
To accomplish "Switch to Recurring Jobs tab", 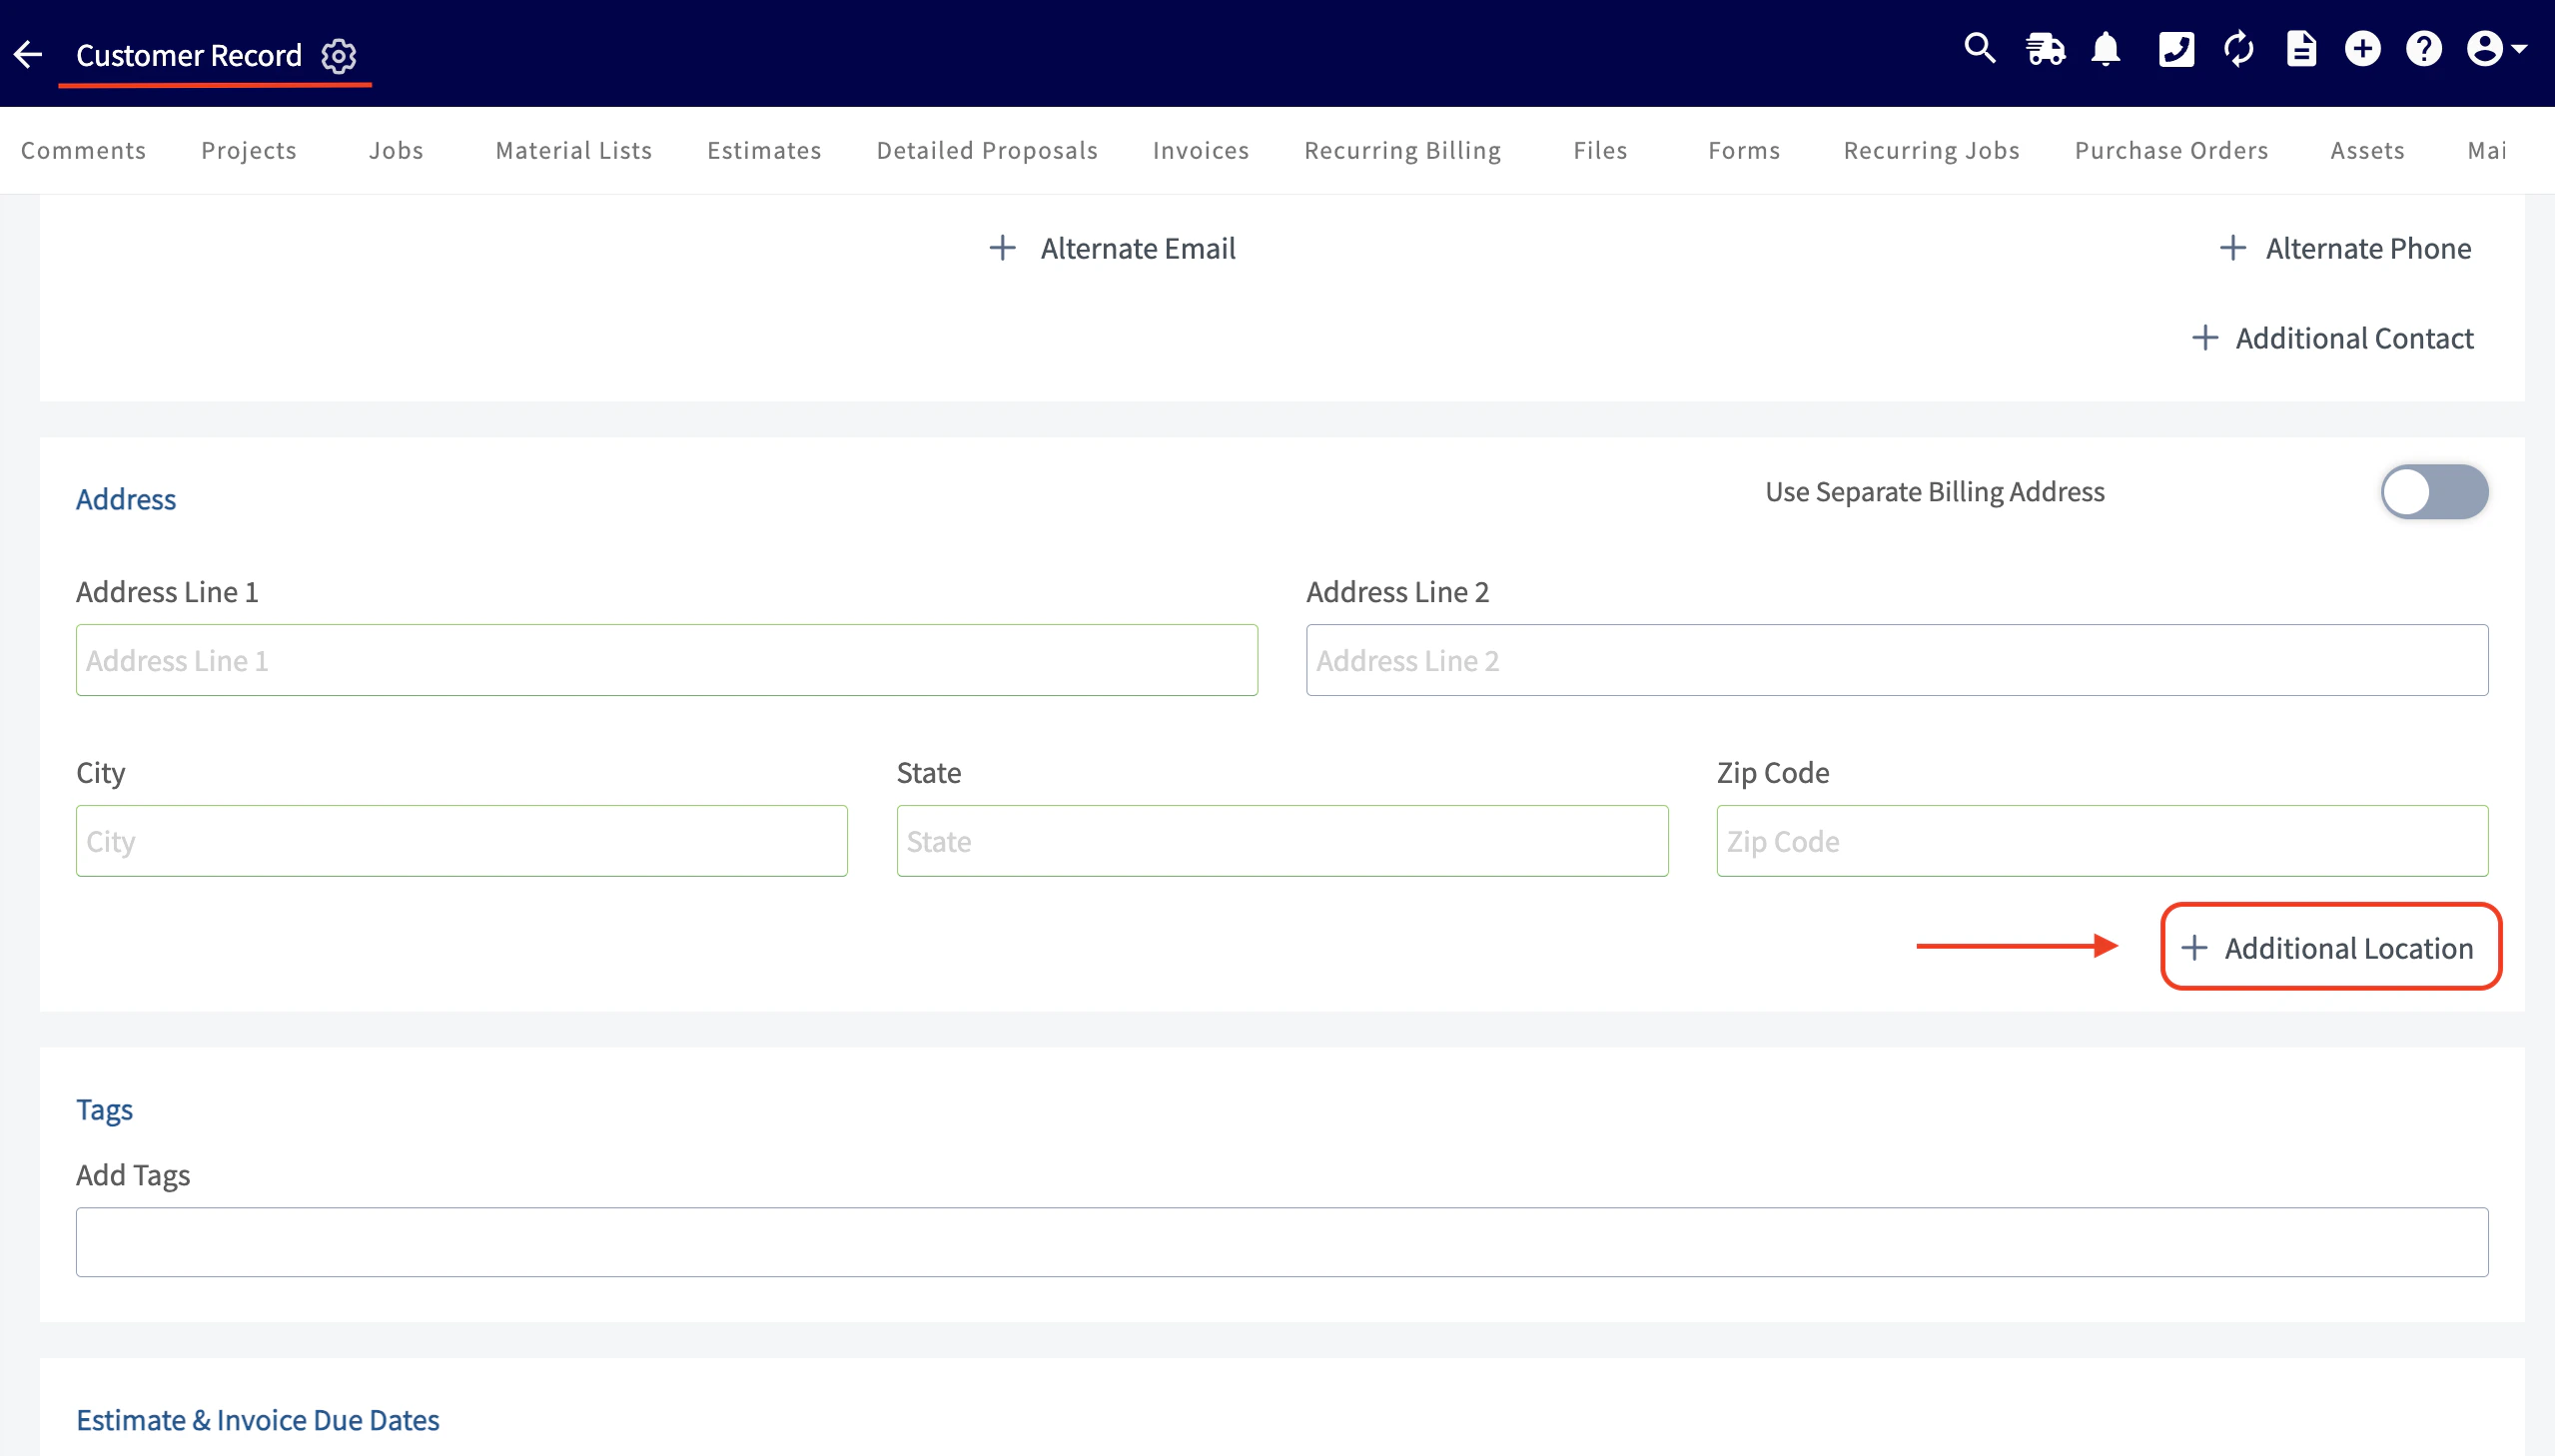I will tap(1932, 150).
